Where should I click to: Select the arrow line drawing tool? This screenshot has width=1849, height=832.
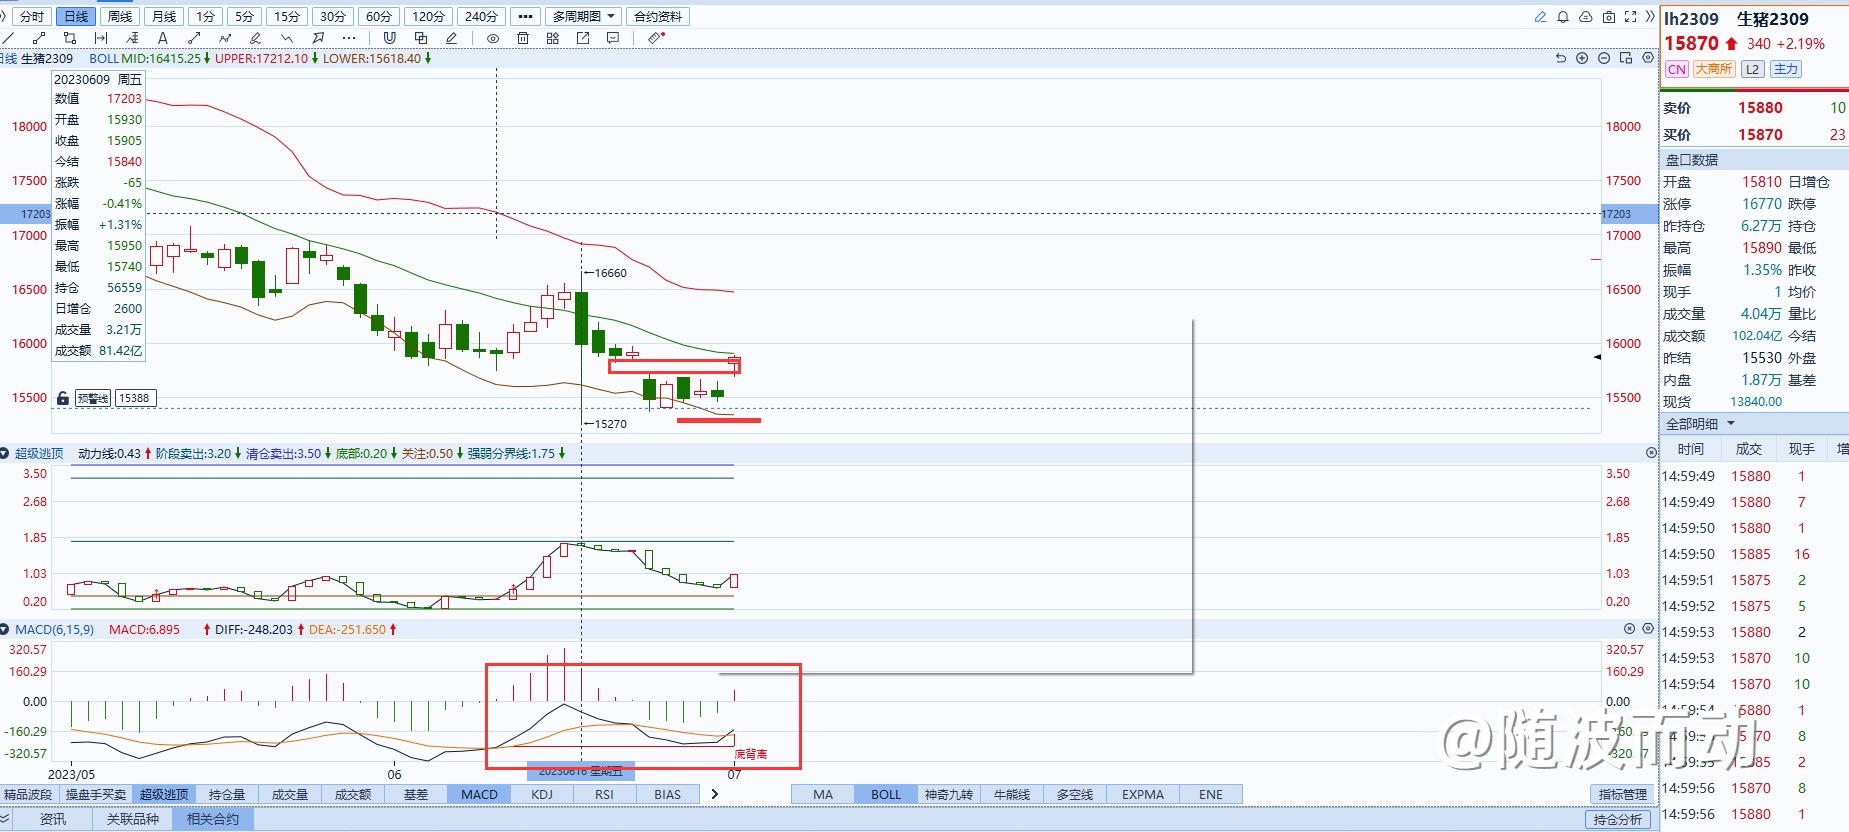pyautogui.click(x=194, y=38)
